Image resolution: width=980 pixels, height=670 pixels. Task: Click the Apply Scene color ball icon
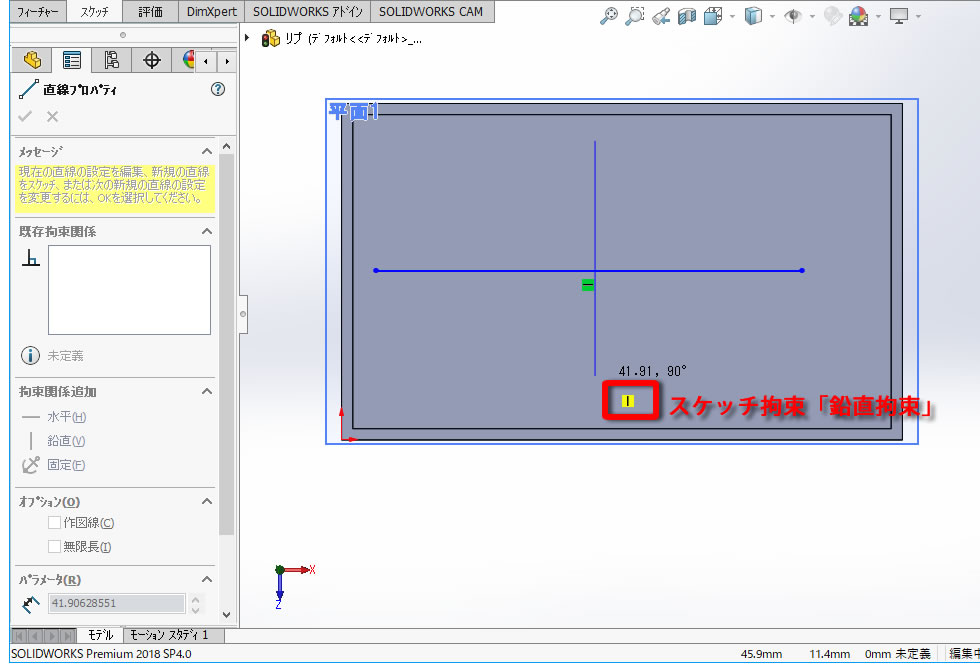point(859,16)
